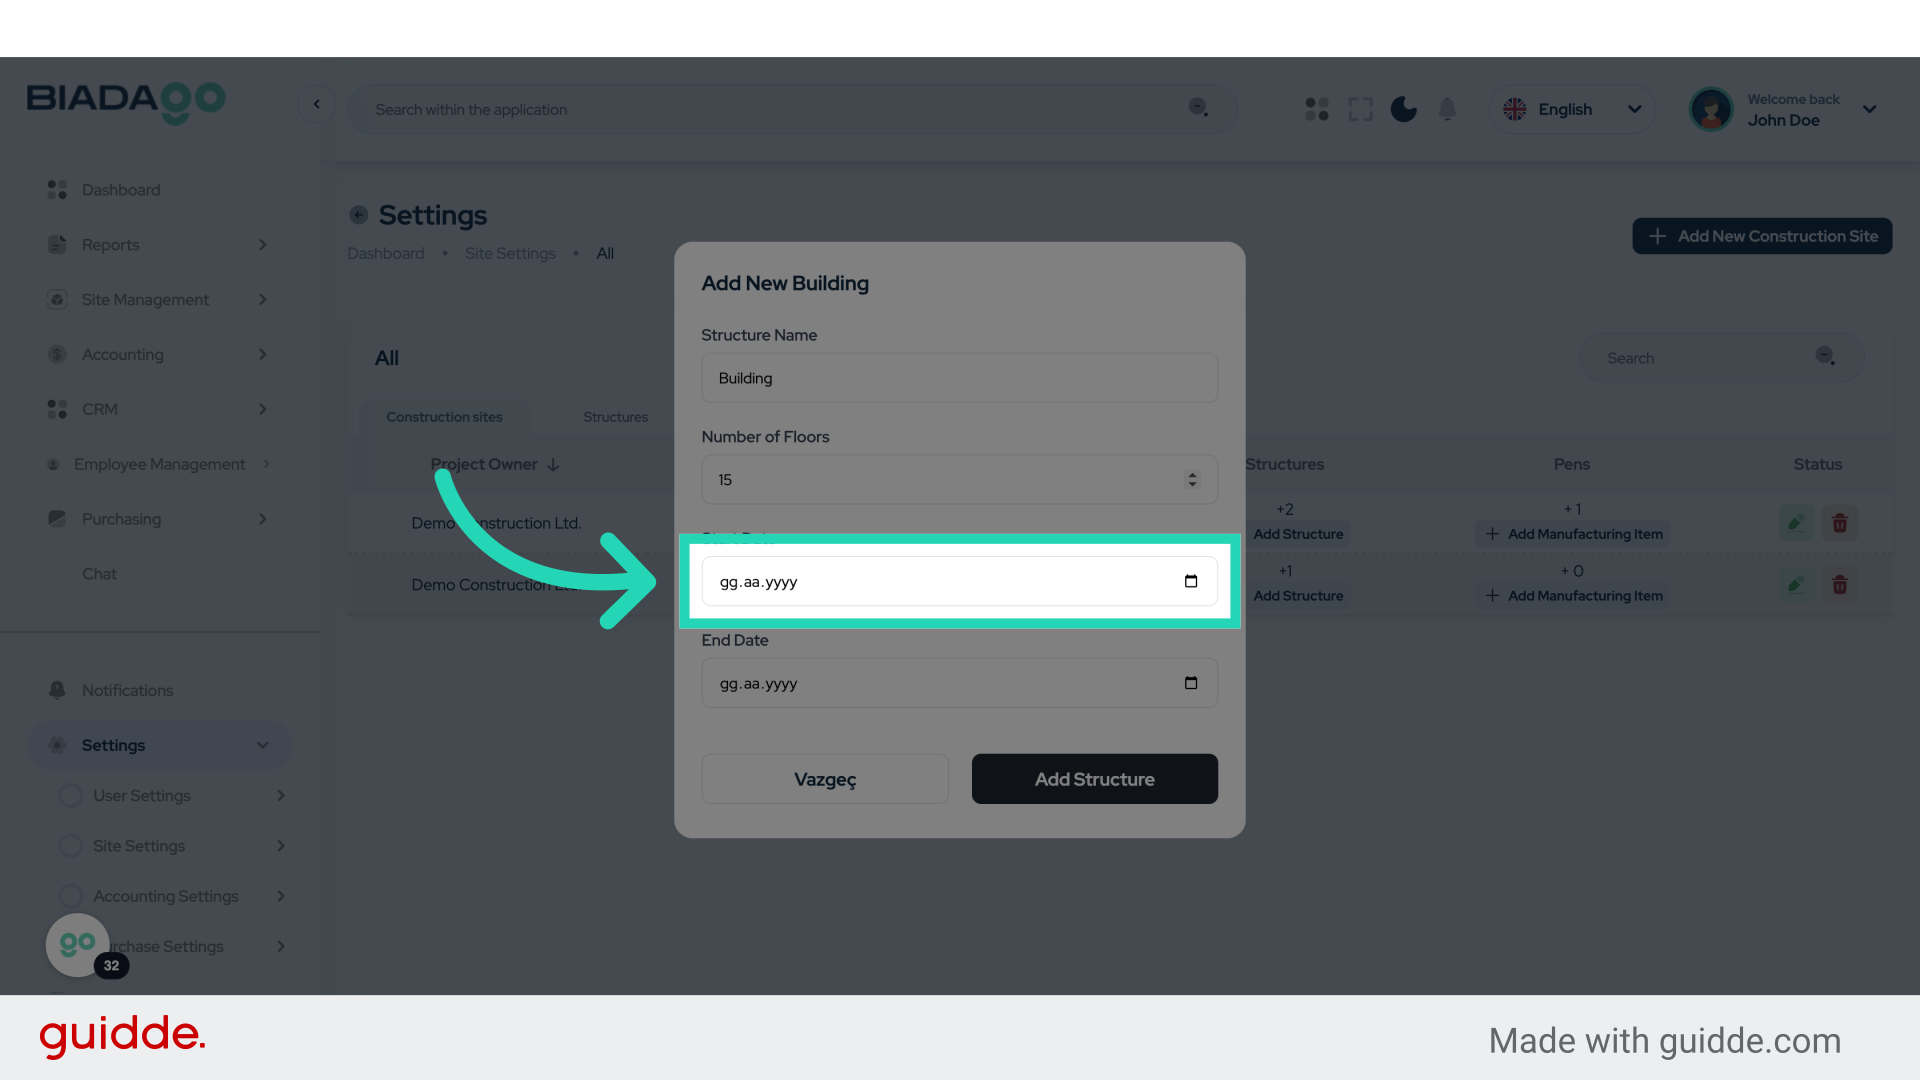This screenshot has height=1080, width=1920.
Task: Enter fullscreen mode via the header icon
Action: point(1360,109)
